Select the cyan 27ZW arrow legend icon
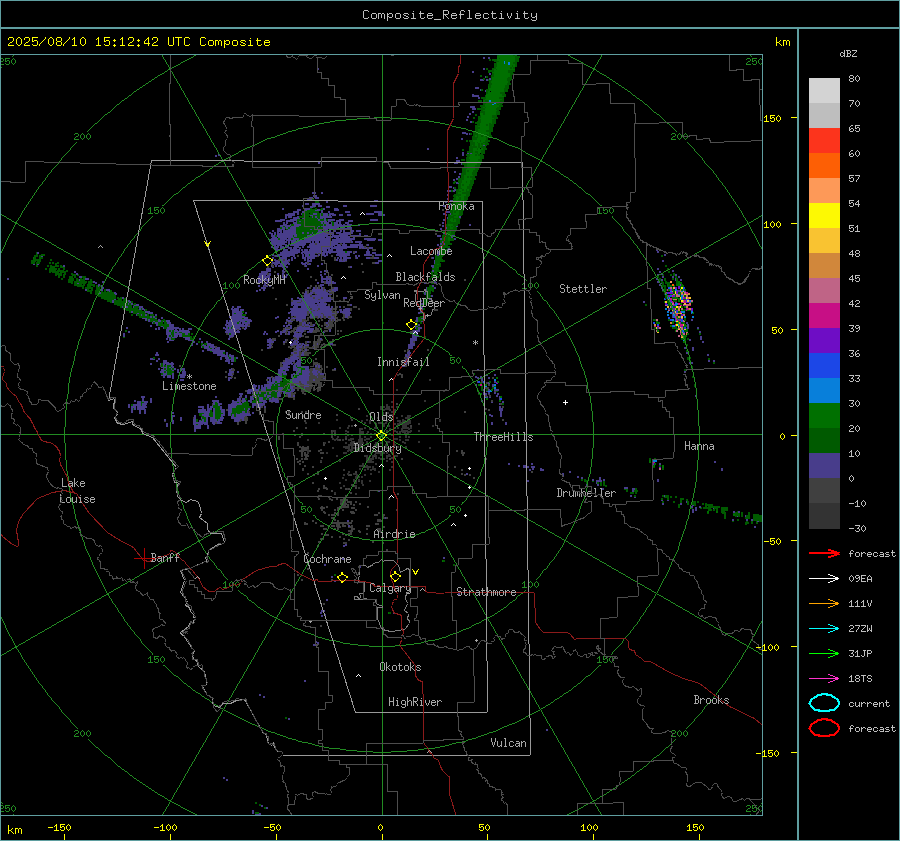 coord(824,629)
